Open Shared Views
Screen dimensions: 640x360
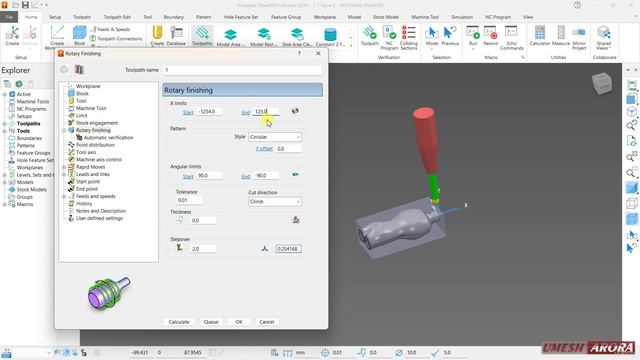[603, 38]
